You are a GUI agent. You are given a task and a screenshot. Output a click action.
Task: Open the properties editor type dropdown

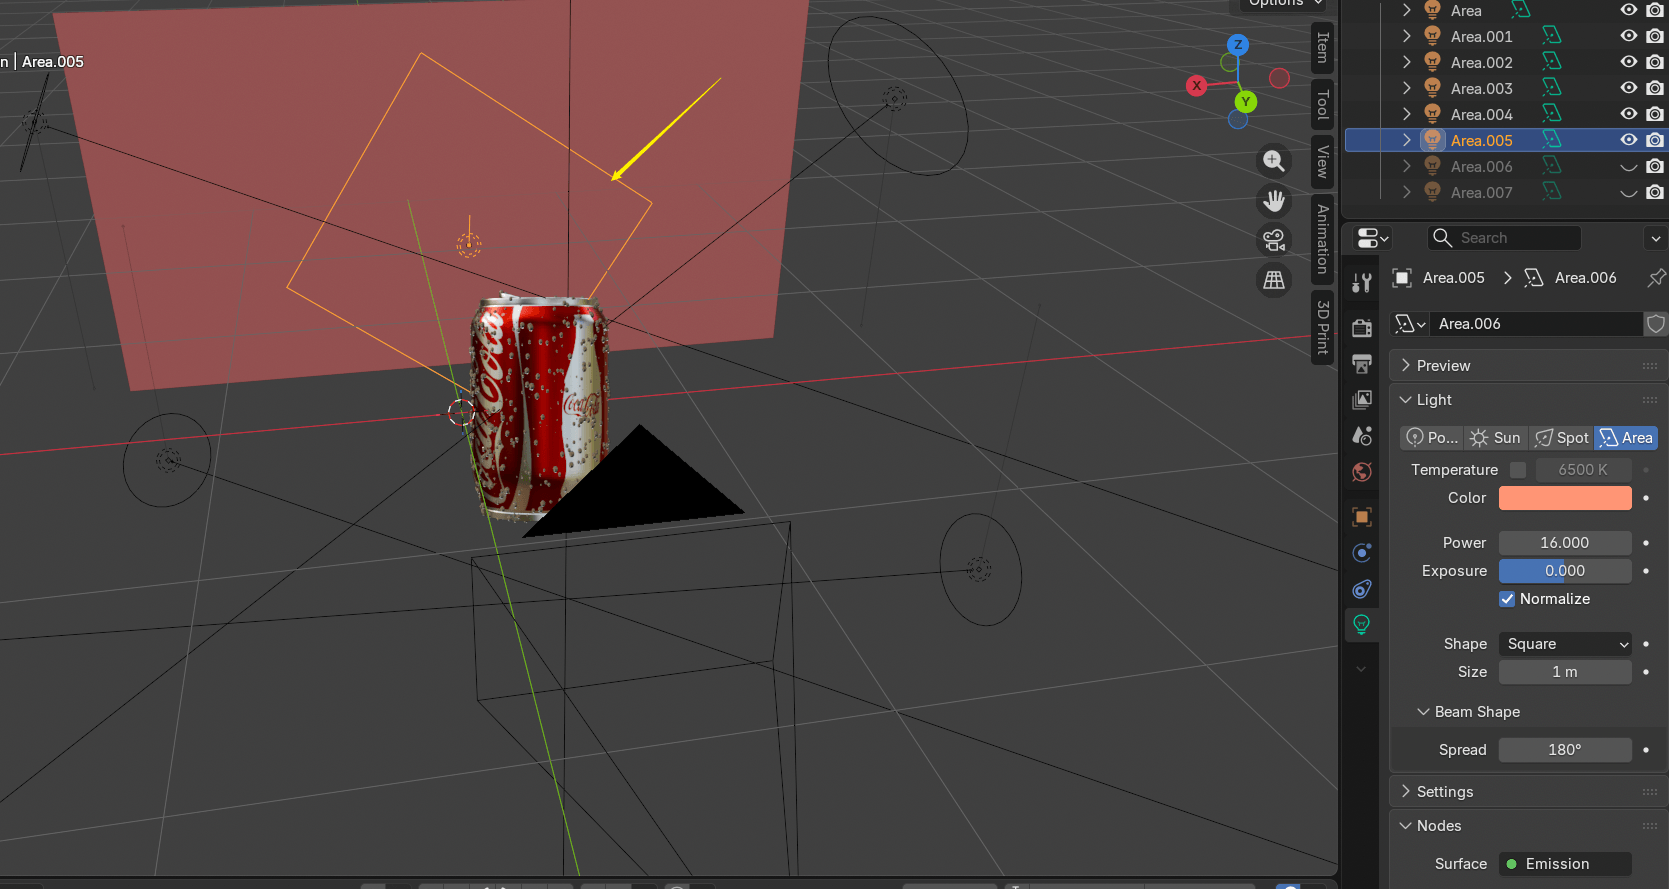tap(1372, 238)
